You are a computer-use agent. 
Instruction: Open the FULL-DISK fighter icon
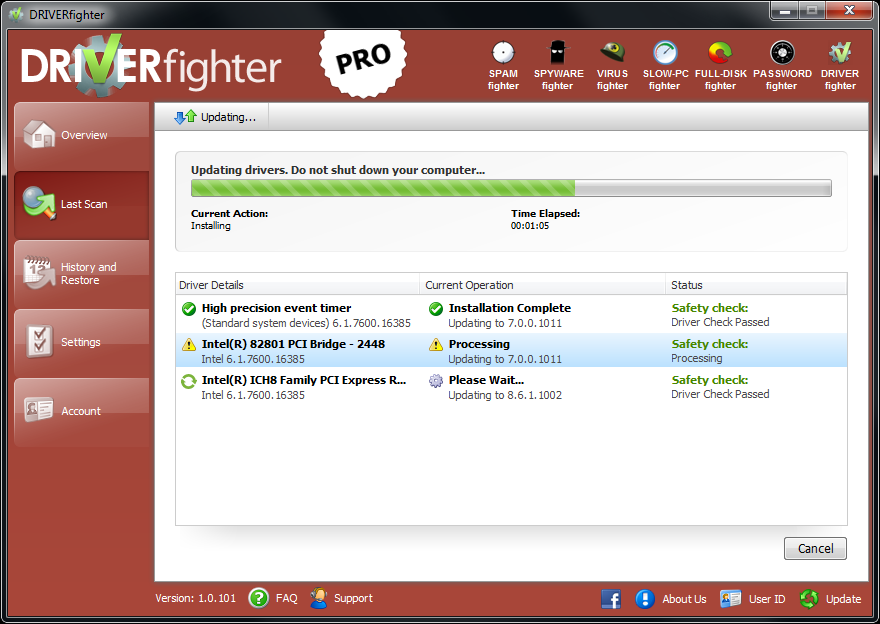coord(719,54)
